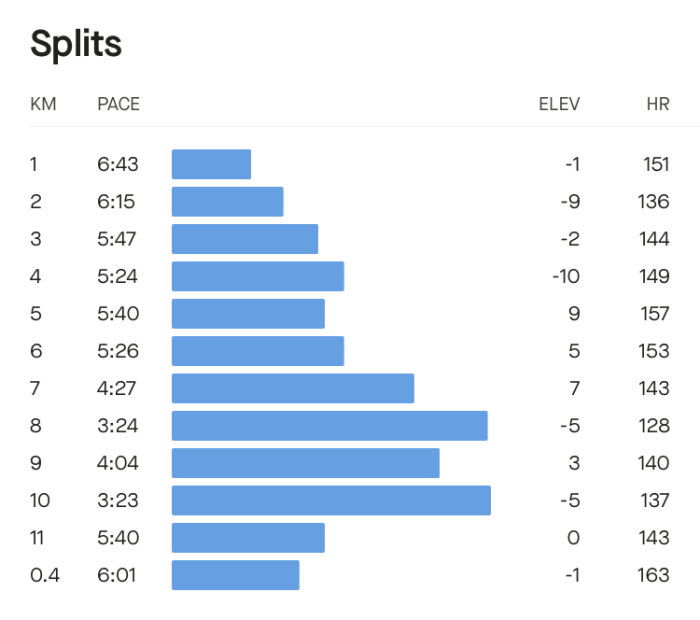Select the kilometer 11 pace bar
Screen dimensions: 700x620
click(x=248, y=538)
